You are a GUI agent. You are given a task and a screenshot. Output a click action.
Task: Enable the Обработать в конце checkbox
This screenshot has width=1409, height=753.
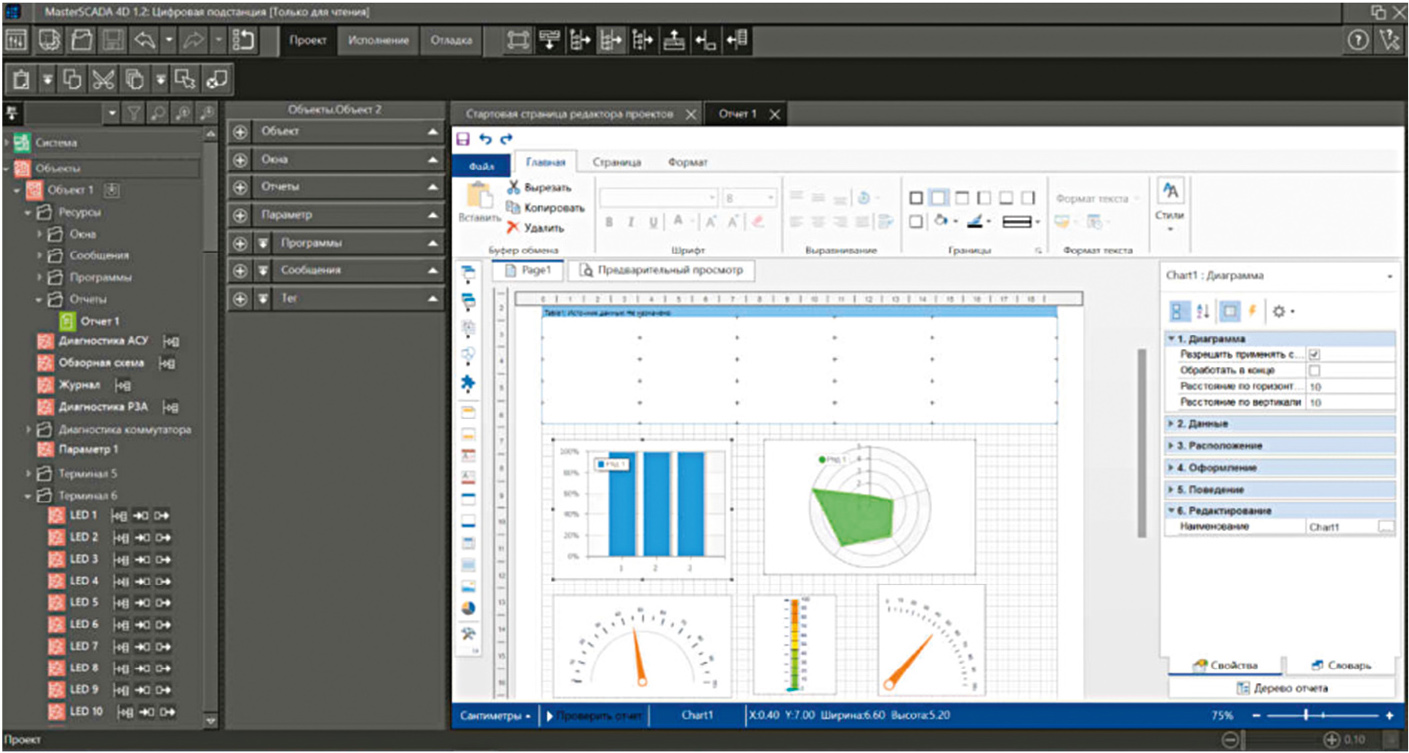1315,371
